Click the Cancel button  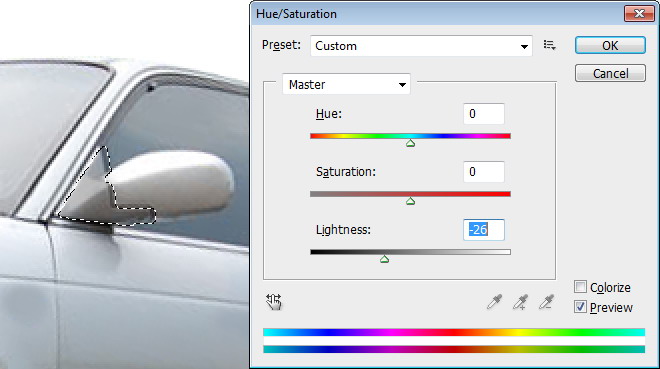610,74
